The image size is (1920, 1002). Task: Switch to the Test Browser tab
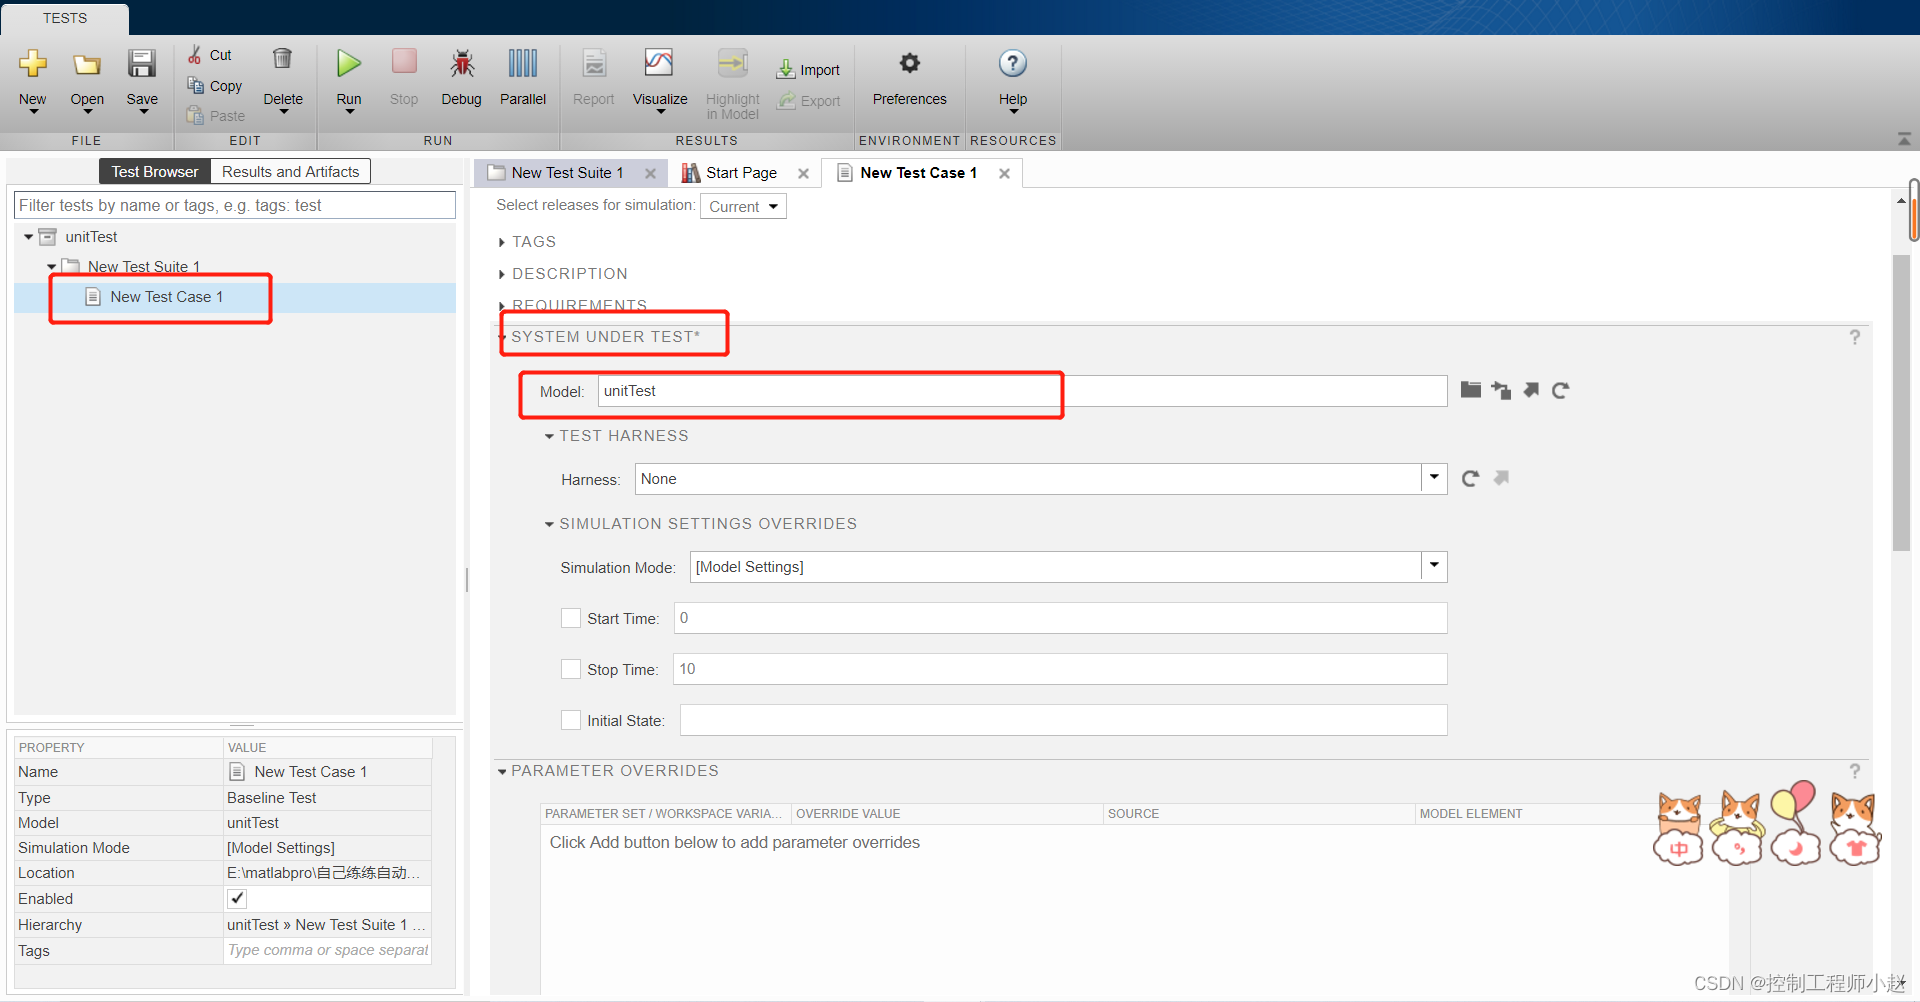(155, 172)
